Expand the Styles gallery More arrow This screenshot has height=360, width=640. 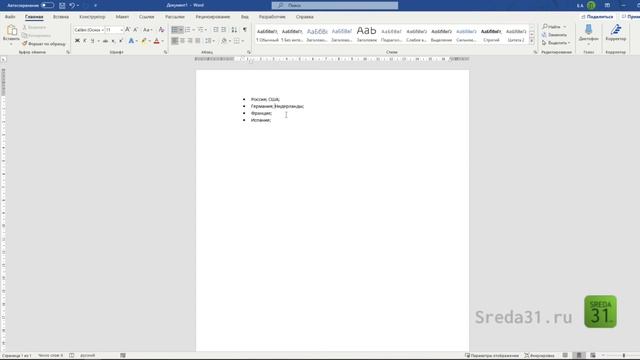click(x=532, y=41)
